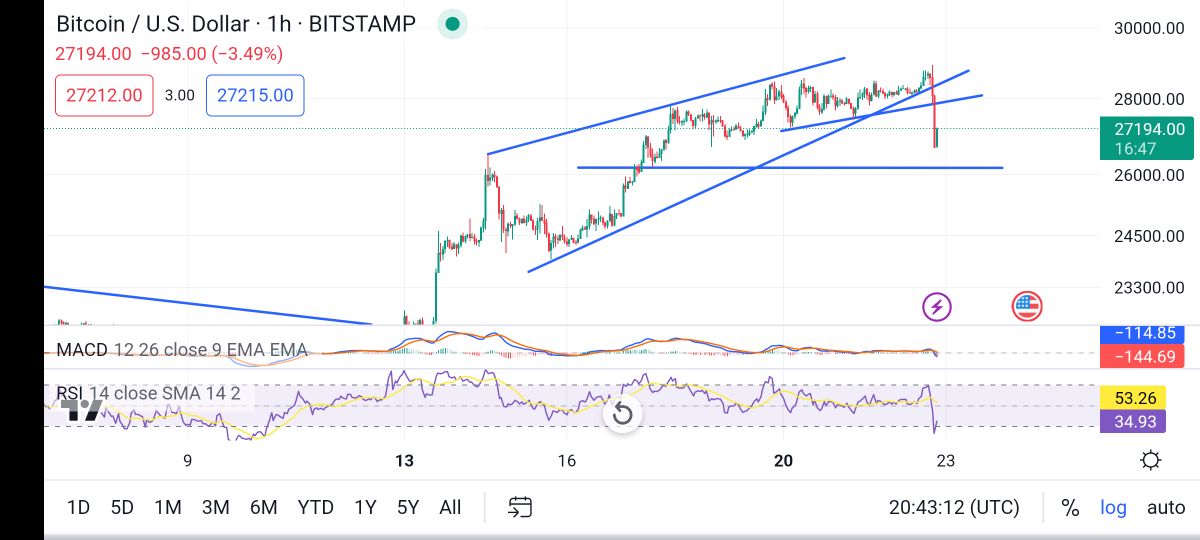Toggle log scale mode
This screenshot has height=540, width=1200.
pyautogui.click(x=1113, y=508)
